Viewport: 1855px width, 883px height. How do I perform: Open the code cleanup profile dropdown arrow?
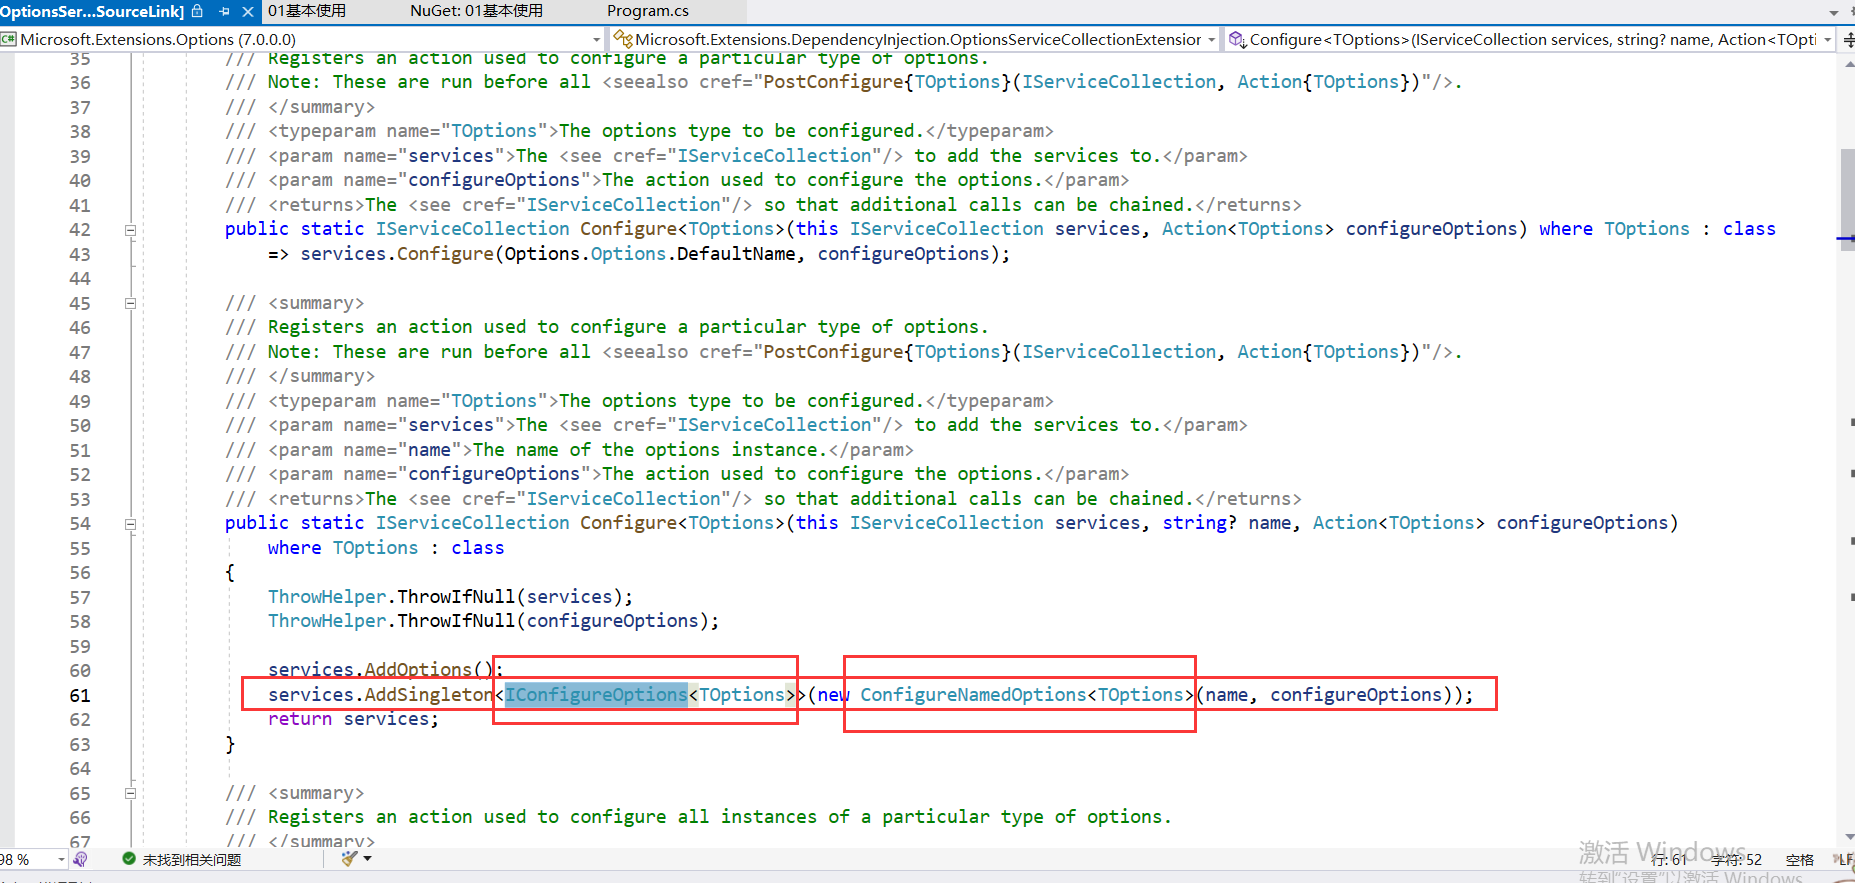tap(367, 859)
